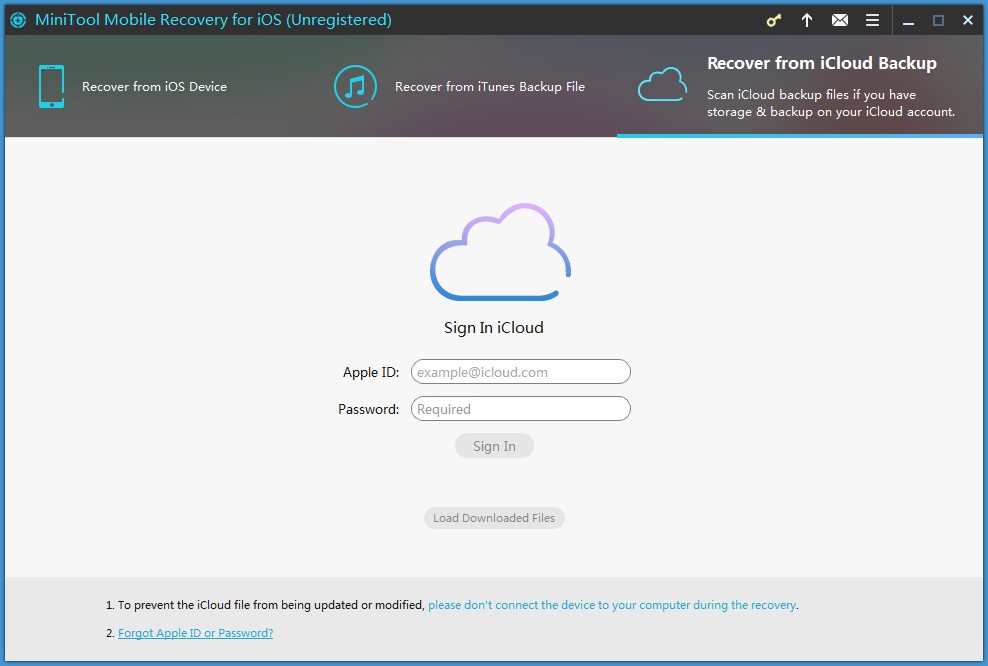Focus the Apple ID input field

coord(520,372)
